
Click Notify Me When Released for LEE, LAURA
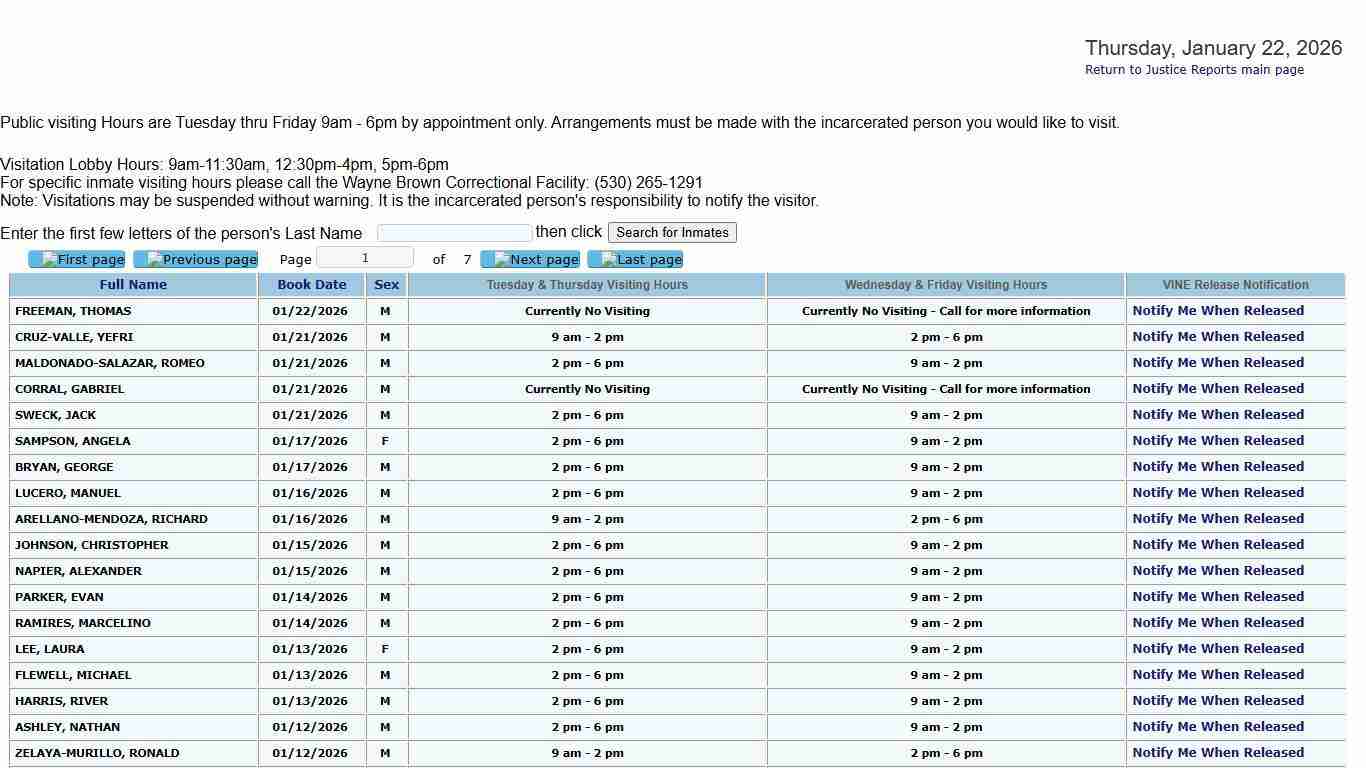coord(1218,649)
